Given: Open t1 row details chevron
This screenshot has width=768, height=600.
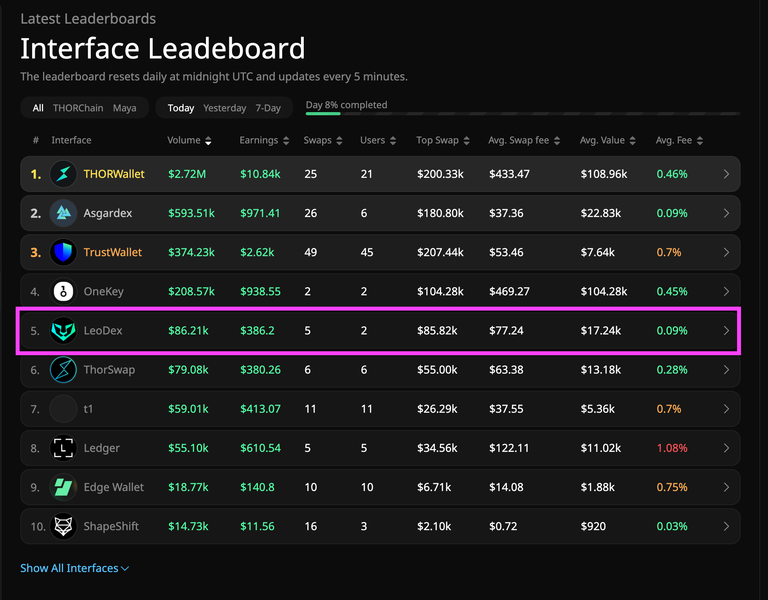Looking at the screenshot, I should 726,409.
